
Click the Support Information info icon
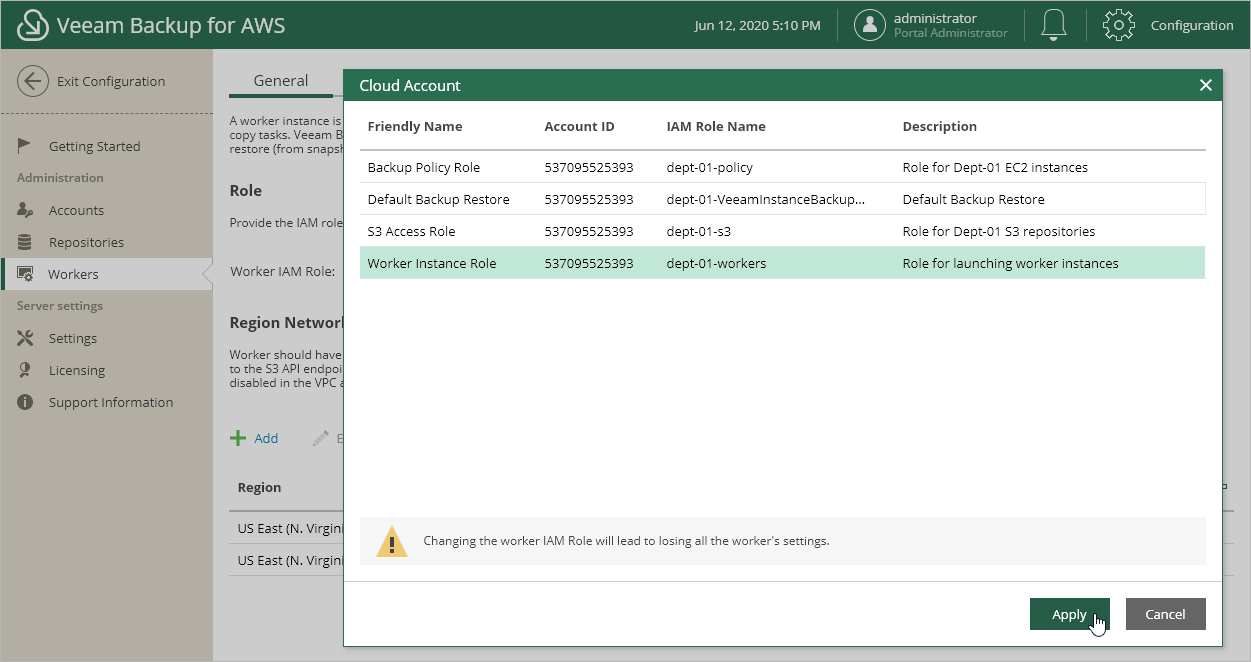point(26,402)
